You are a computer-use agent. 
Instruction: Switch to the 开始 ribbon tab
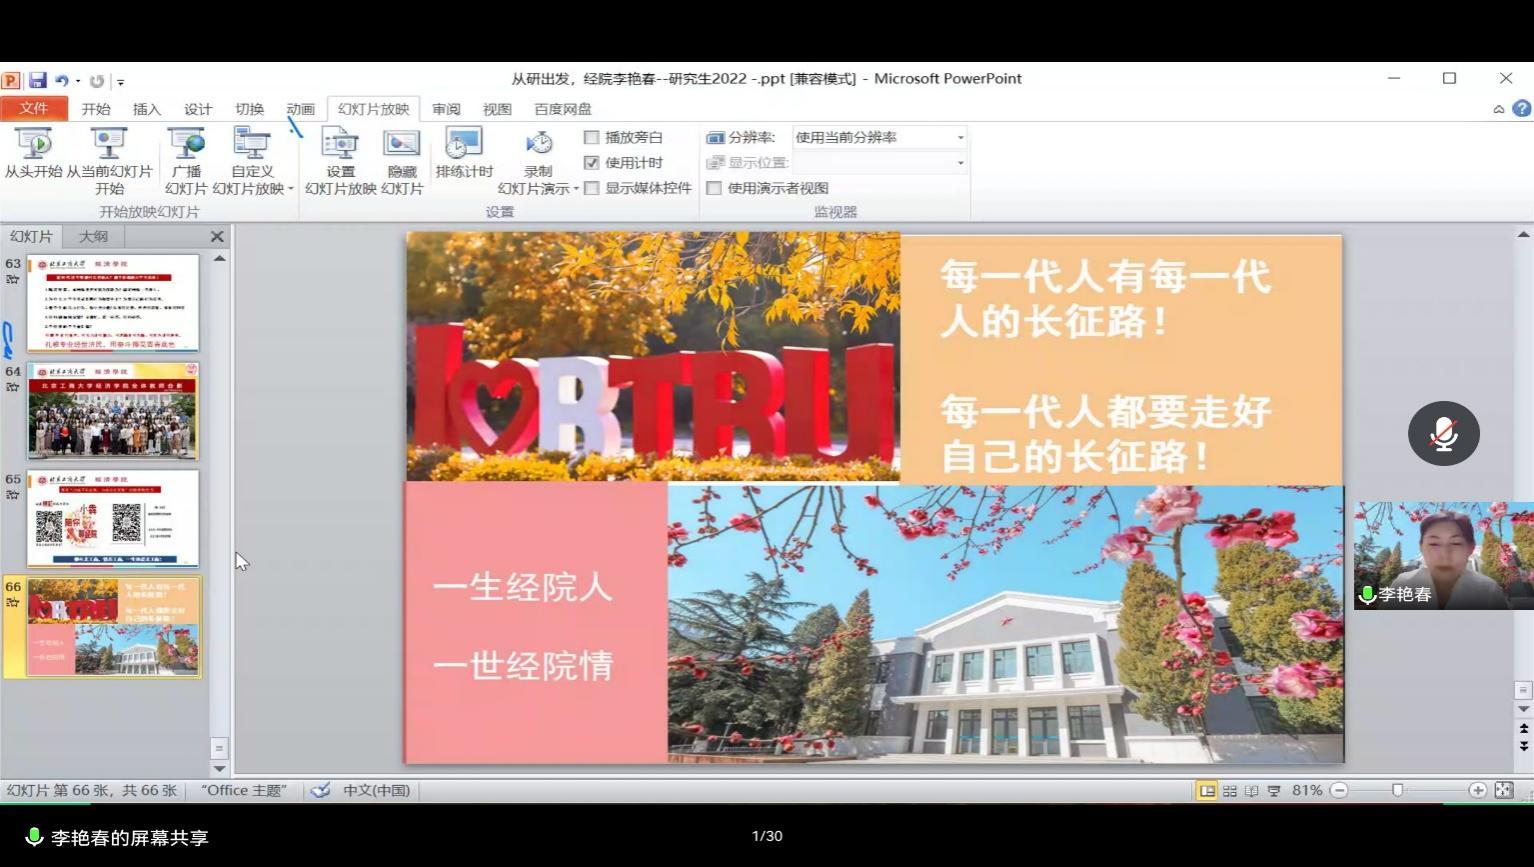pyautogui.click(x=96, y=109)
